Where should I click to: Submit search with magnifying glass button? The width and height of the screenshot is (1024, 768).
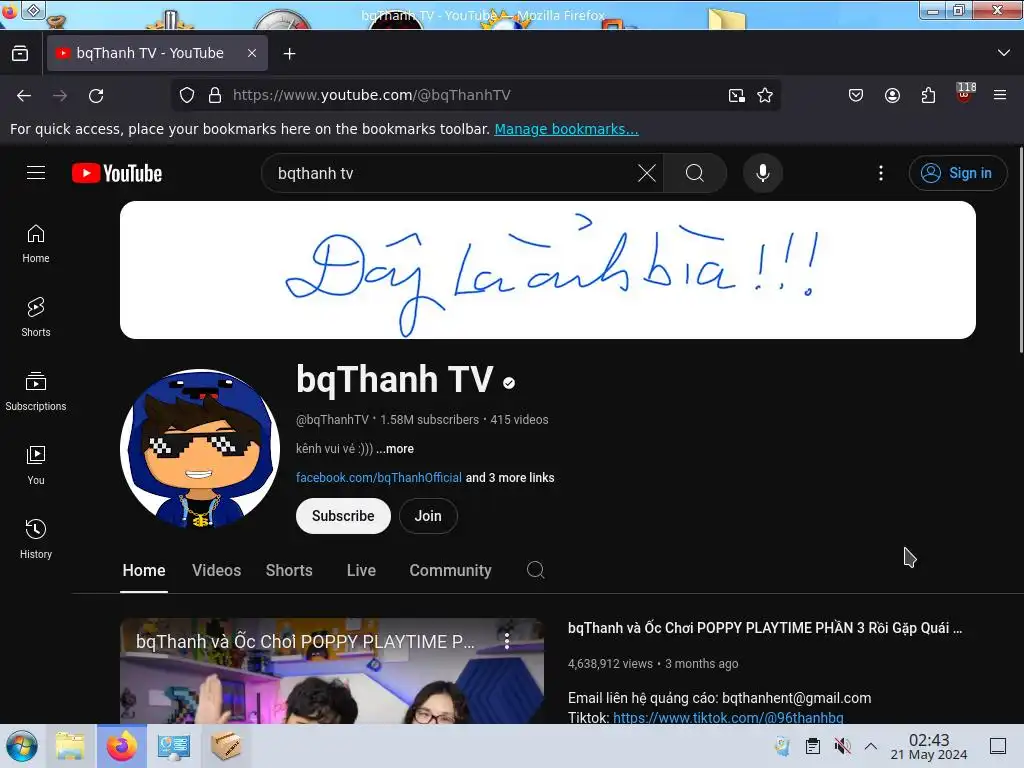point(695,173)
